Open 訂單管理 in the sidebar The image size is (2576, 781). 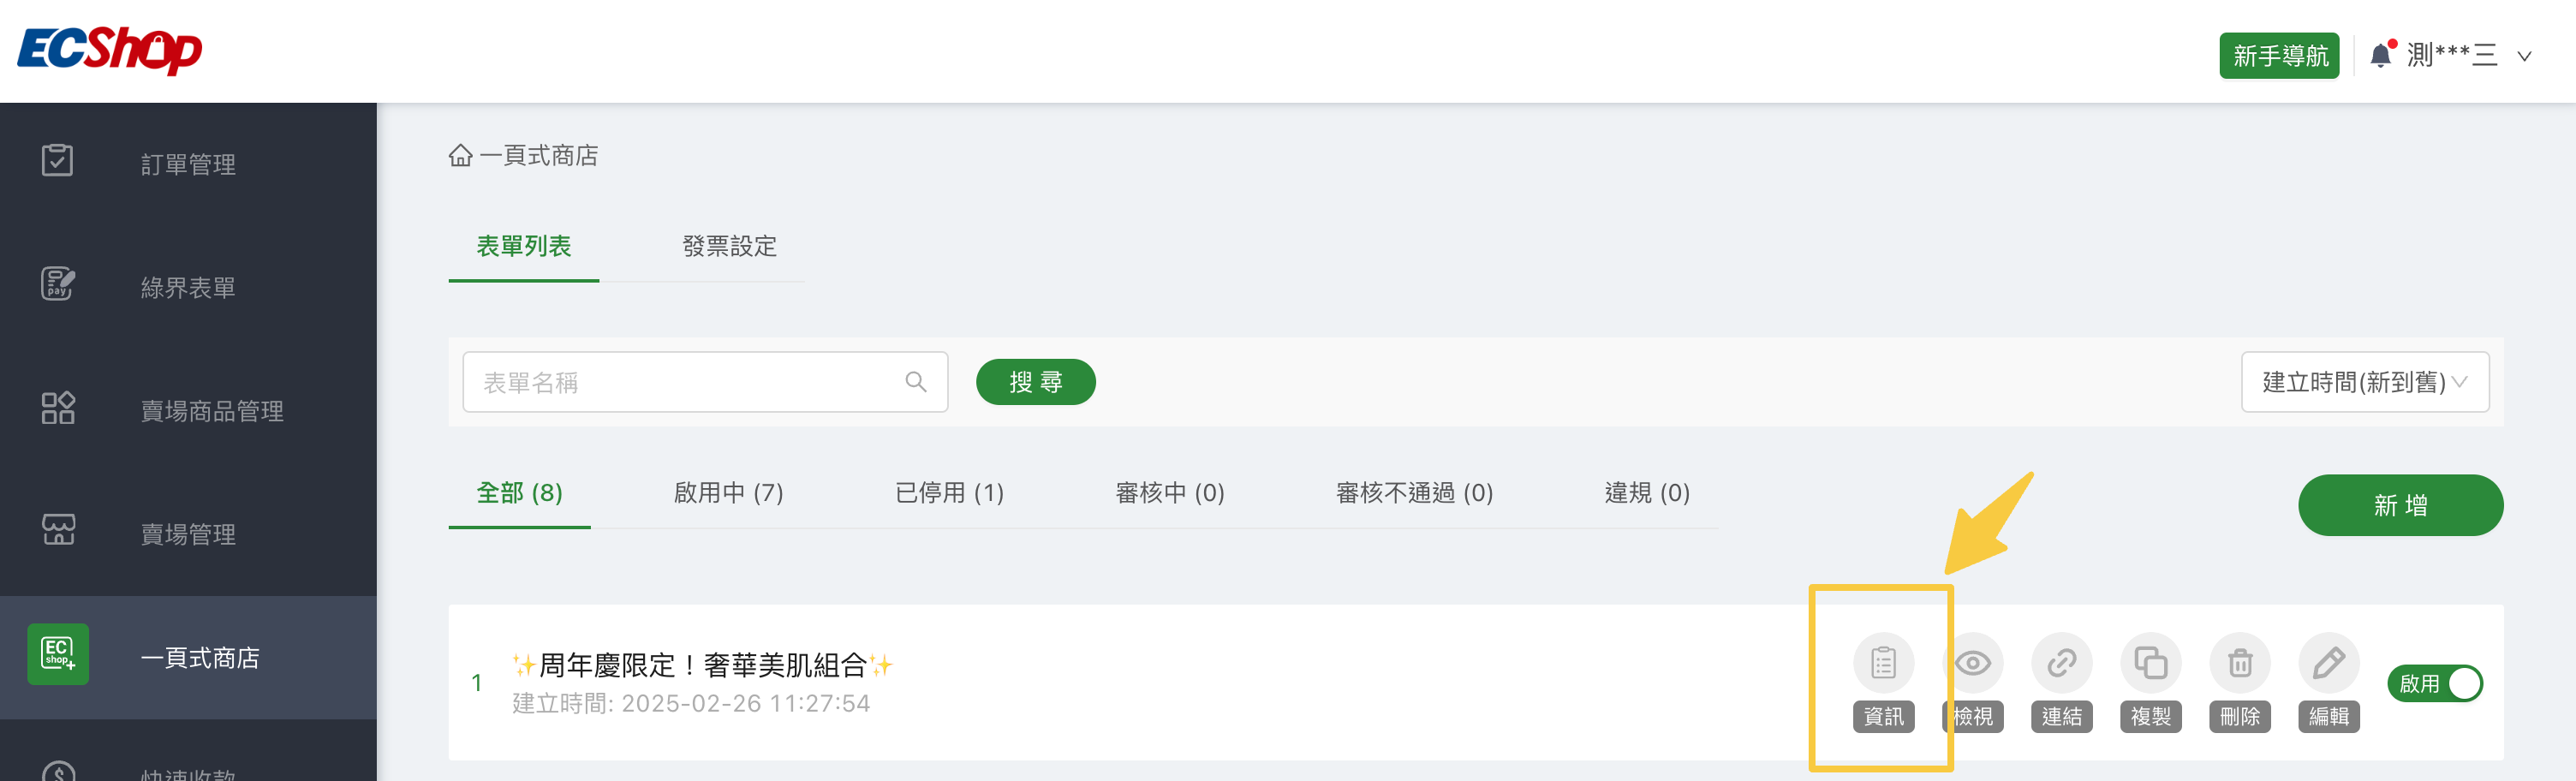pos(188,164)
